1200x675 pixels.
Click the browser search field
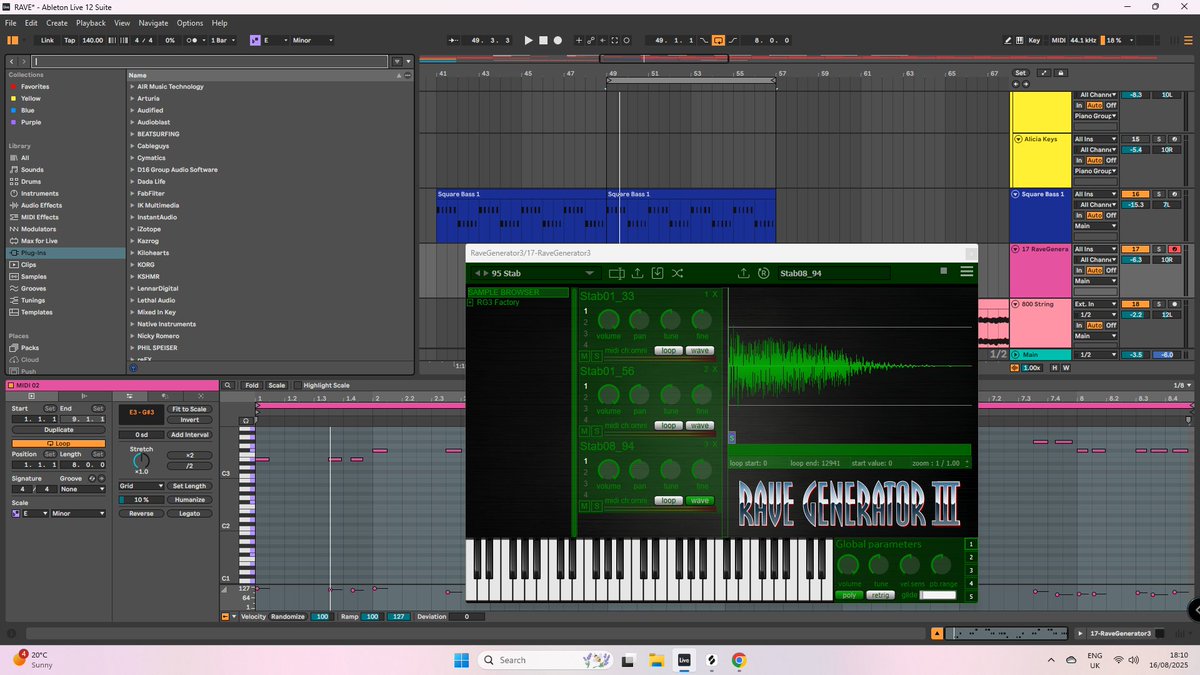point(210,61)
